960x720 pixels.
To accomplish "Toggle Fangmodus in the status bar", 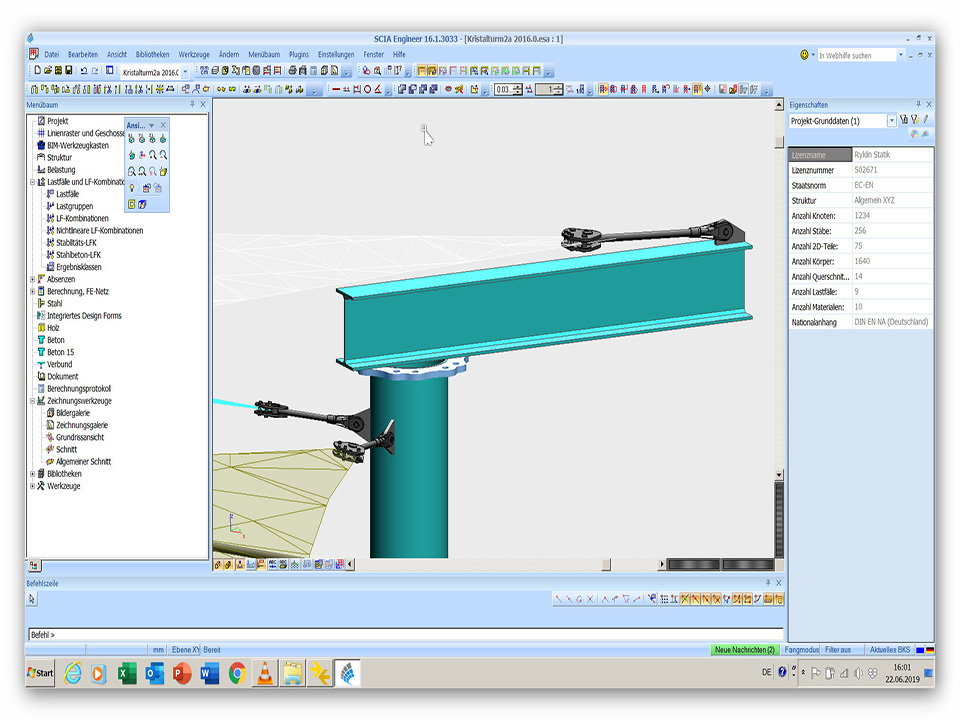I will pyautogui.click(x=801, y=650).
